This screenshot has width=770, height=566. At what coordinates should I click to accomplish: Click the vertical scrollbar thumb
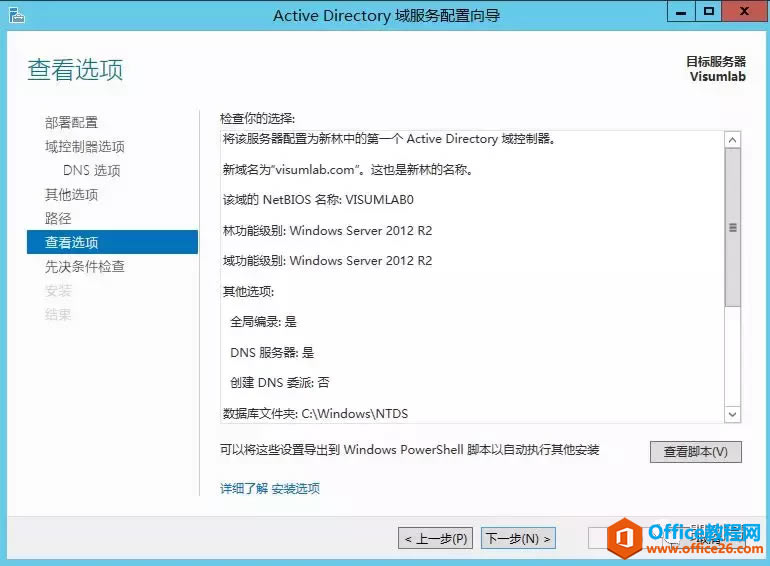pyautogui.click(x=732, y=227)
